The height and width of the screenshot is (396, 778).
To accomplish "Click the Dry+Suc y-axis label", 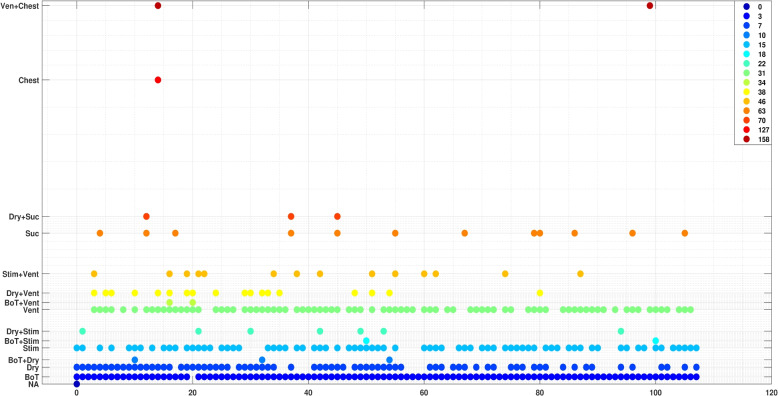I will (23, 216).
